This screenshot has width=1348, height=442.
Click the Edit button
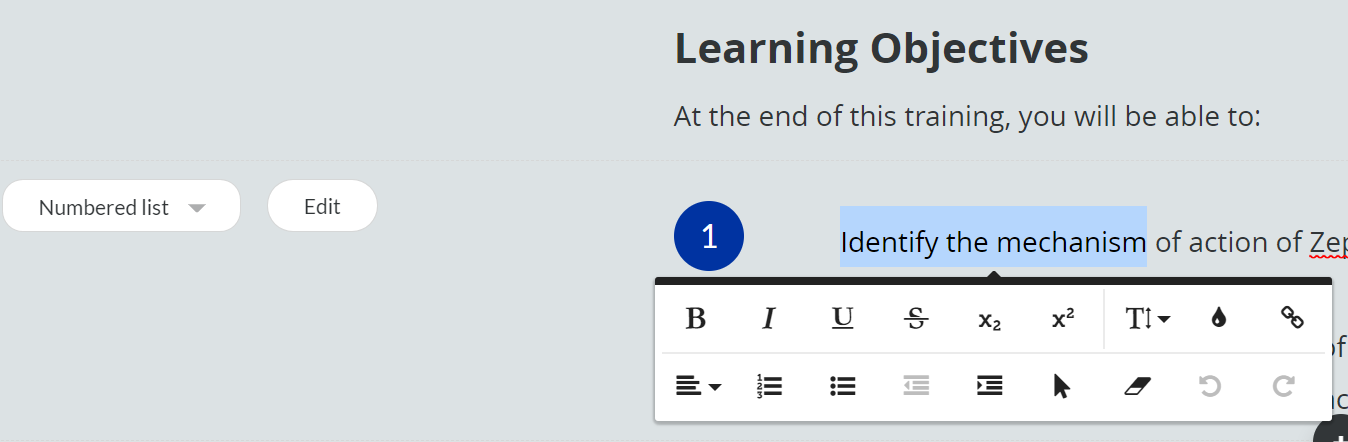[322, 207]
